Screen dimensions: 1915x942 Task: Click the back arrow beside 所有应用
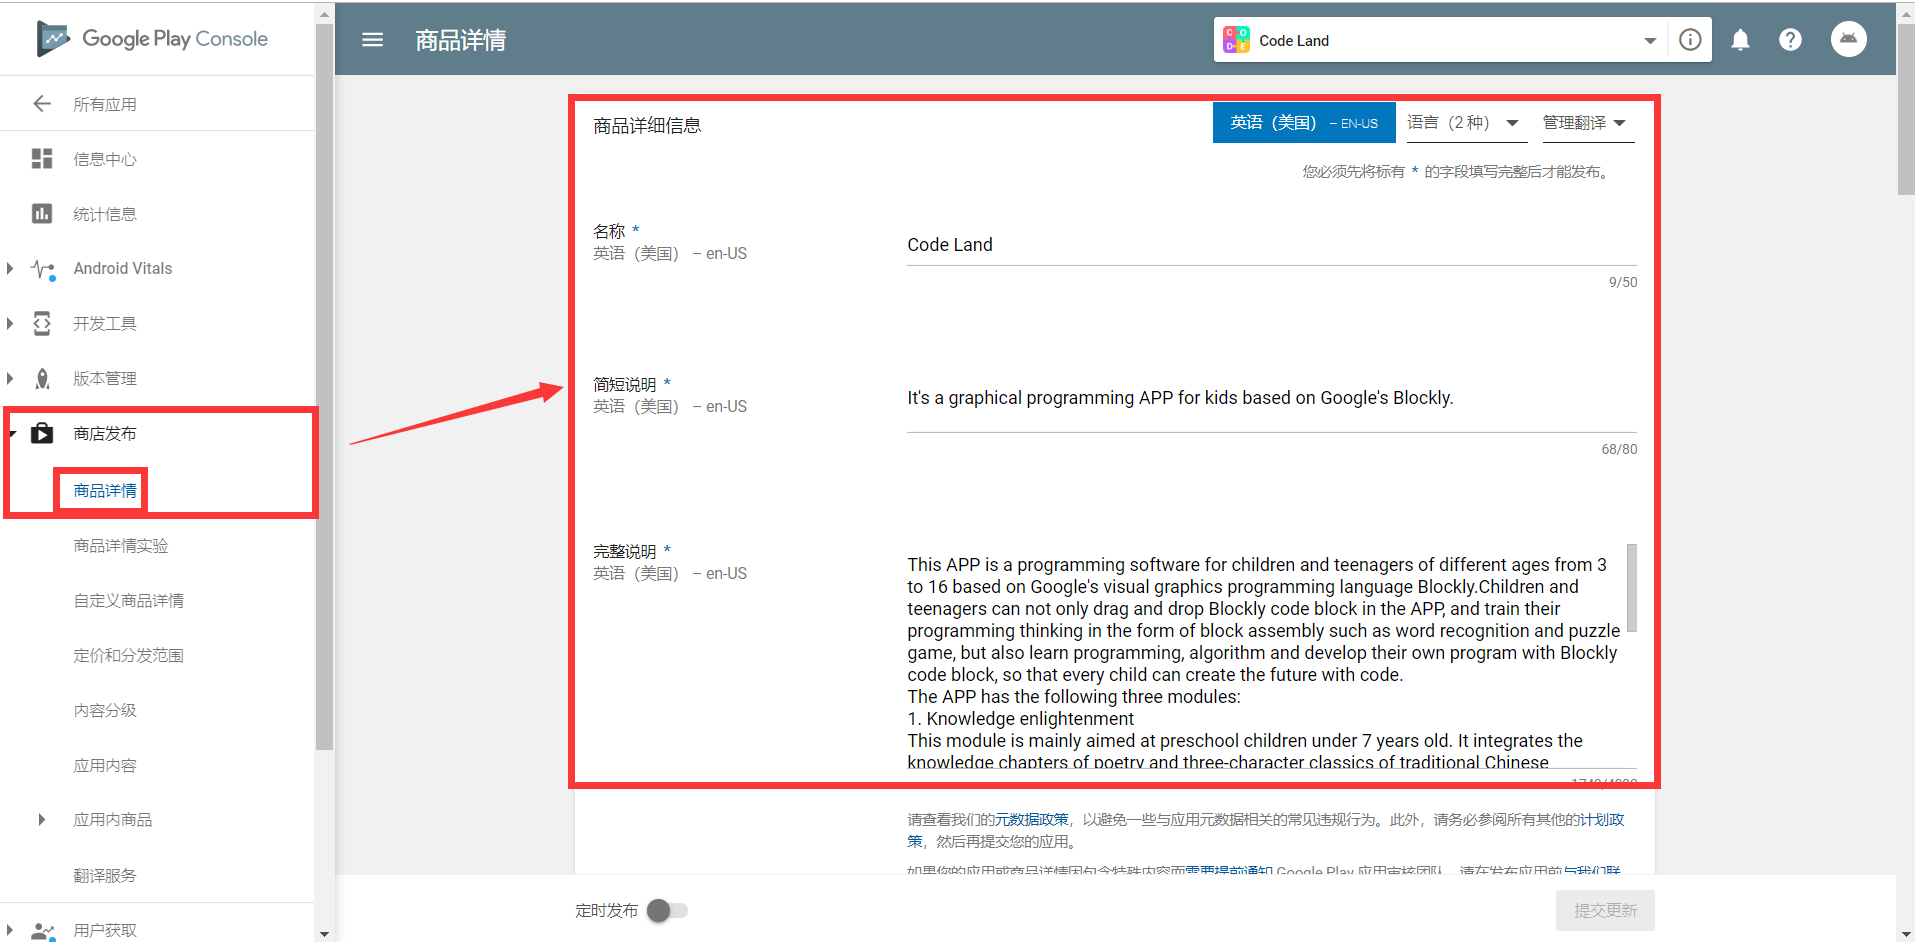click(42, 104)
